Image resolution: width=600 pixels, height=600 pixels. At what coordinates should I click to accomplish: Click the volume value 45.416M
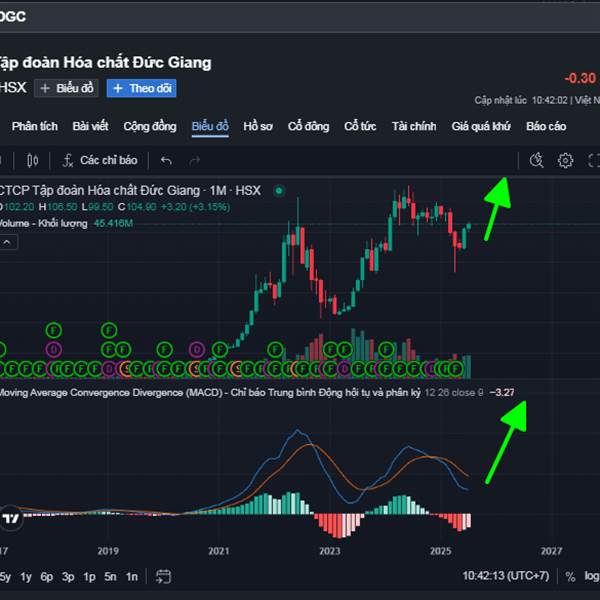(113, 223)
